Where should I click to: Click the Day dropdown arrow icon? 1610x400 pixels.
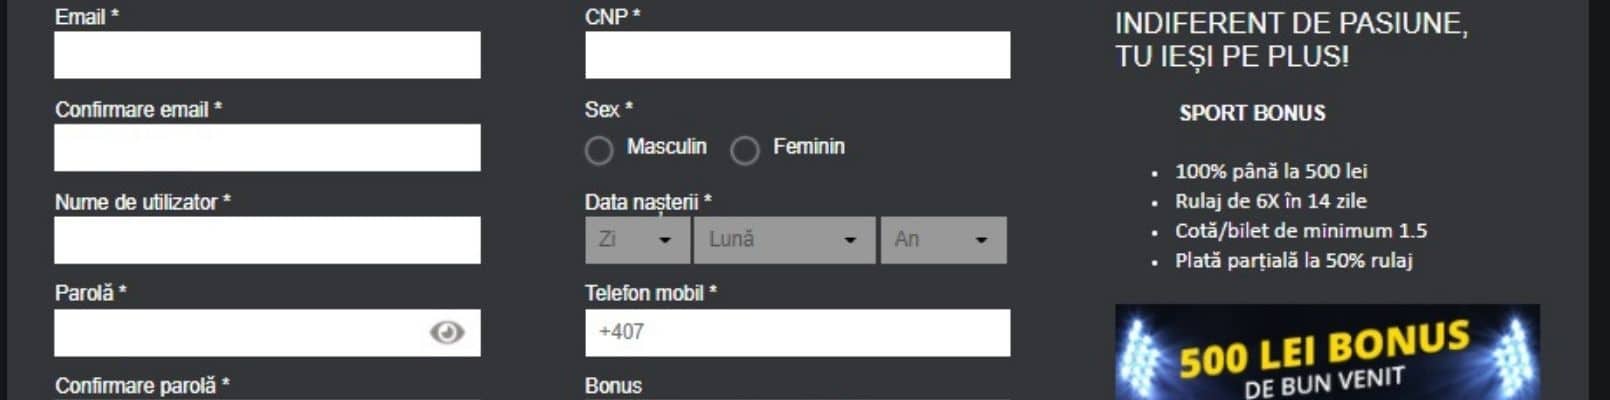point(665,240)
